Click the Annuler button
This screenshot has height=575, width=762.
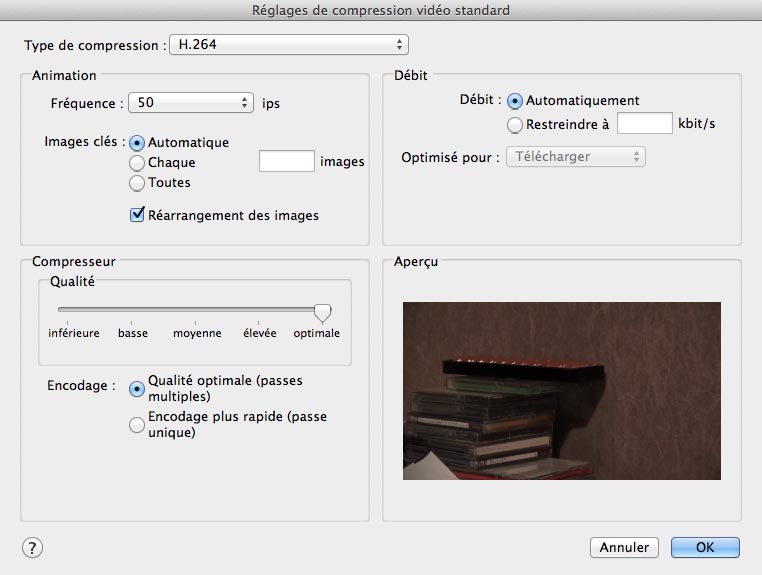tap(624, 547)
